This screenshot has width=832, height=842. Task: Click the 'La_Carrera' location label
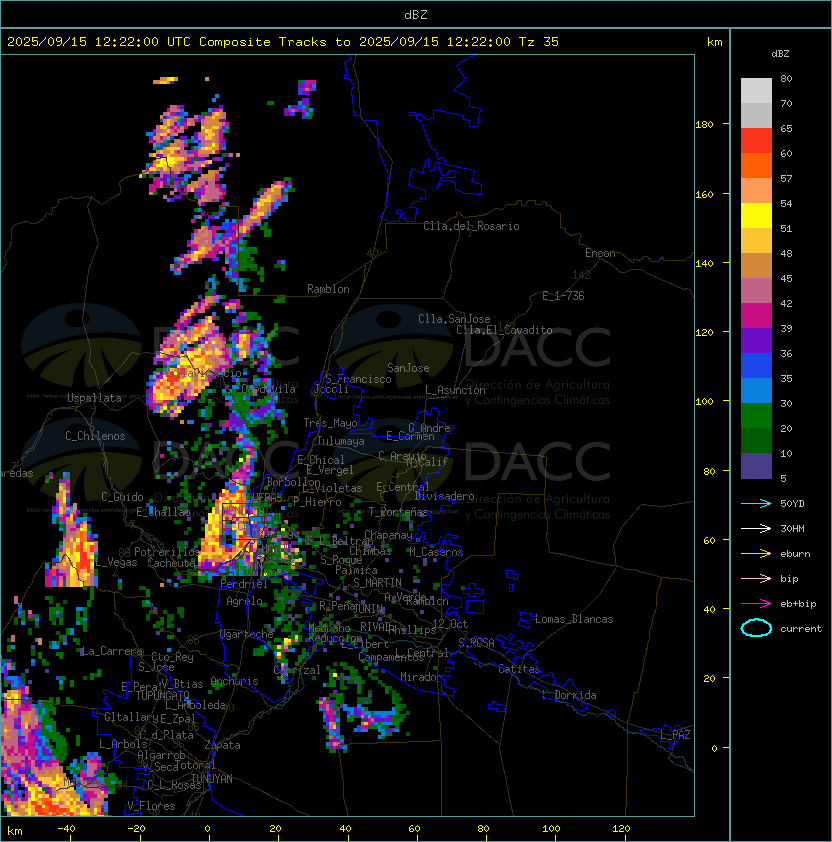click(x=112, y=651)
